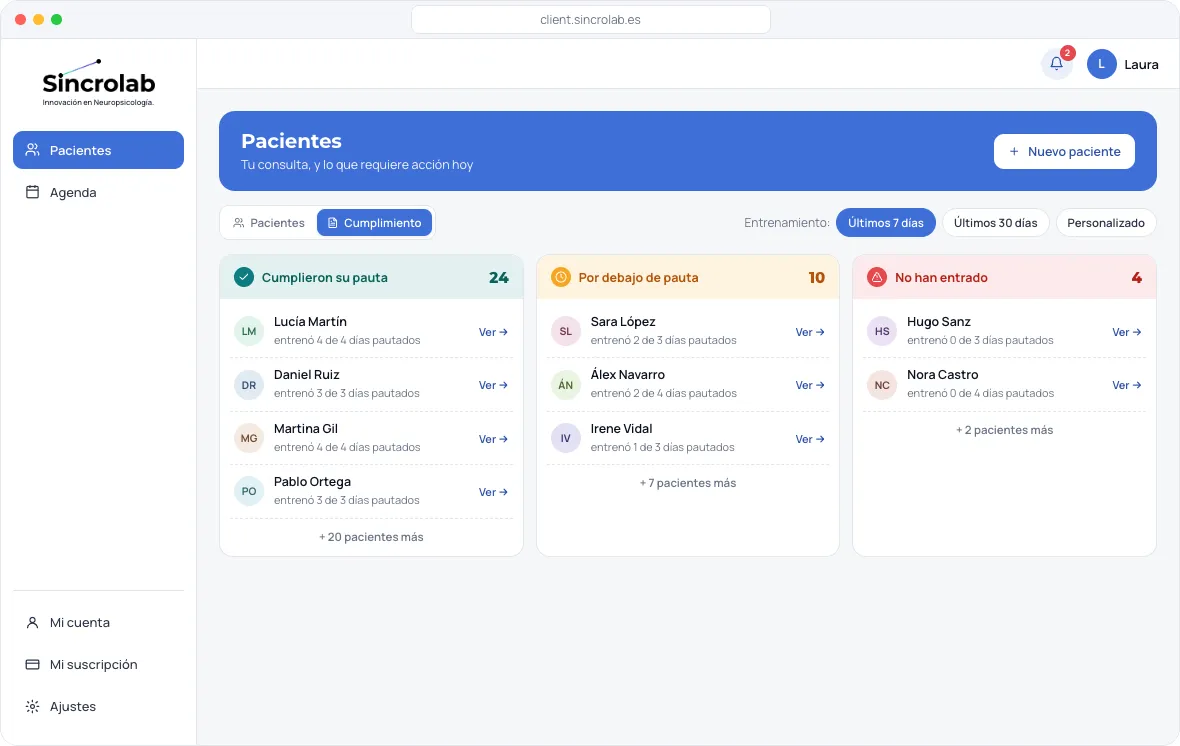This screenshot has width=1180, height=746.
Task: View Álex Navarro's details
Action: [810, 385]
